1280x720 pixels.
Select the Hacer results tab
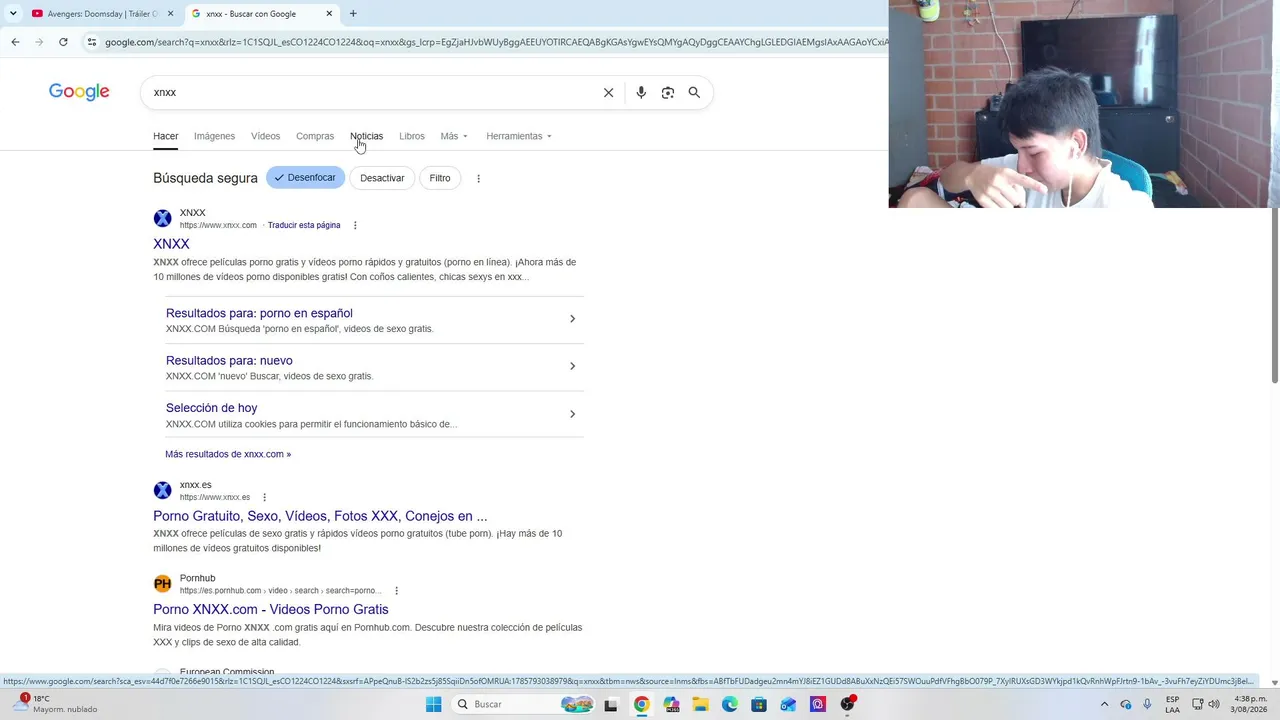[166, 136]
